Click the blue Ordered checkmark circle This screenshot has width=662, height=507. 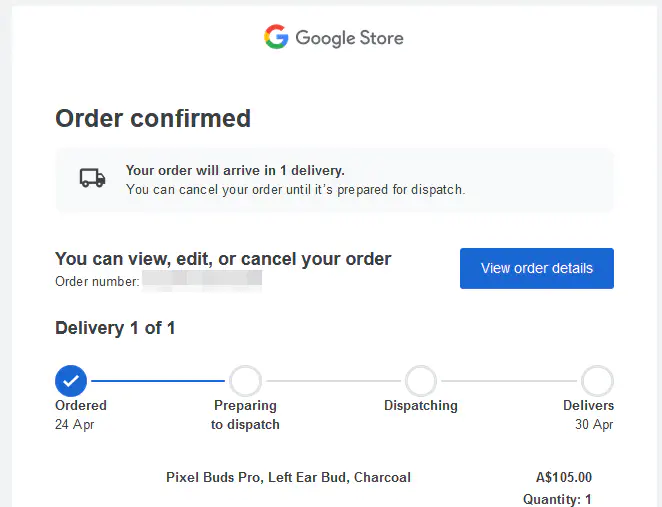pyautogui.click(x=71, y=381)
